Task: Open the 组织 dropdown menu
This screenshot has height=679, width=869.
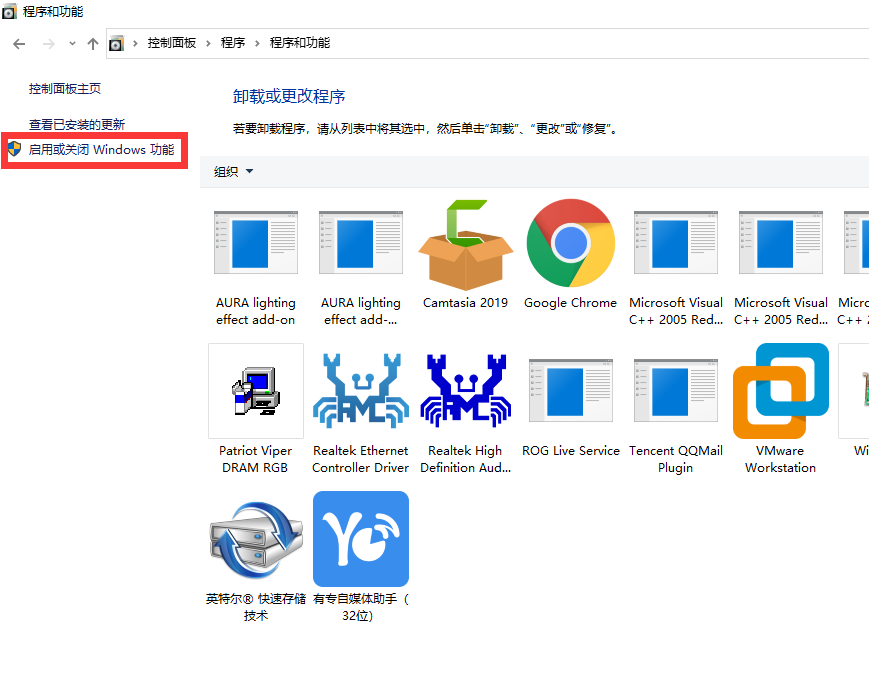Action: coord(232,171)
